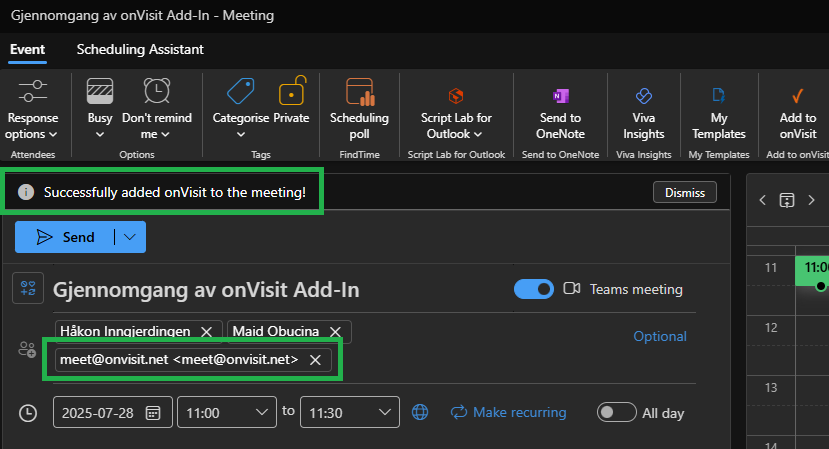Turn off the Teams meeting toggle
829x449 pixels.
point(533,289)
